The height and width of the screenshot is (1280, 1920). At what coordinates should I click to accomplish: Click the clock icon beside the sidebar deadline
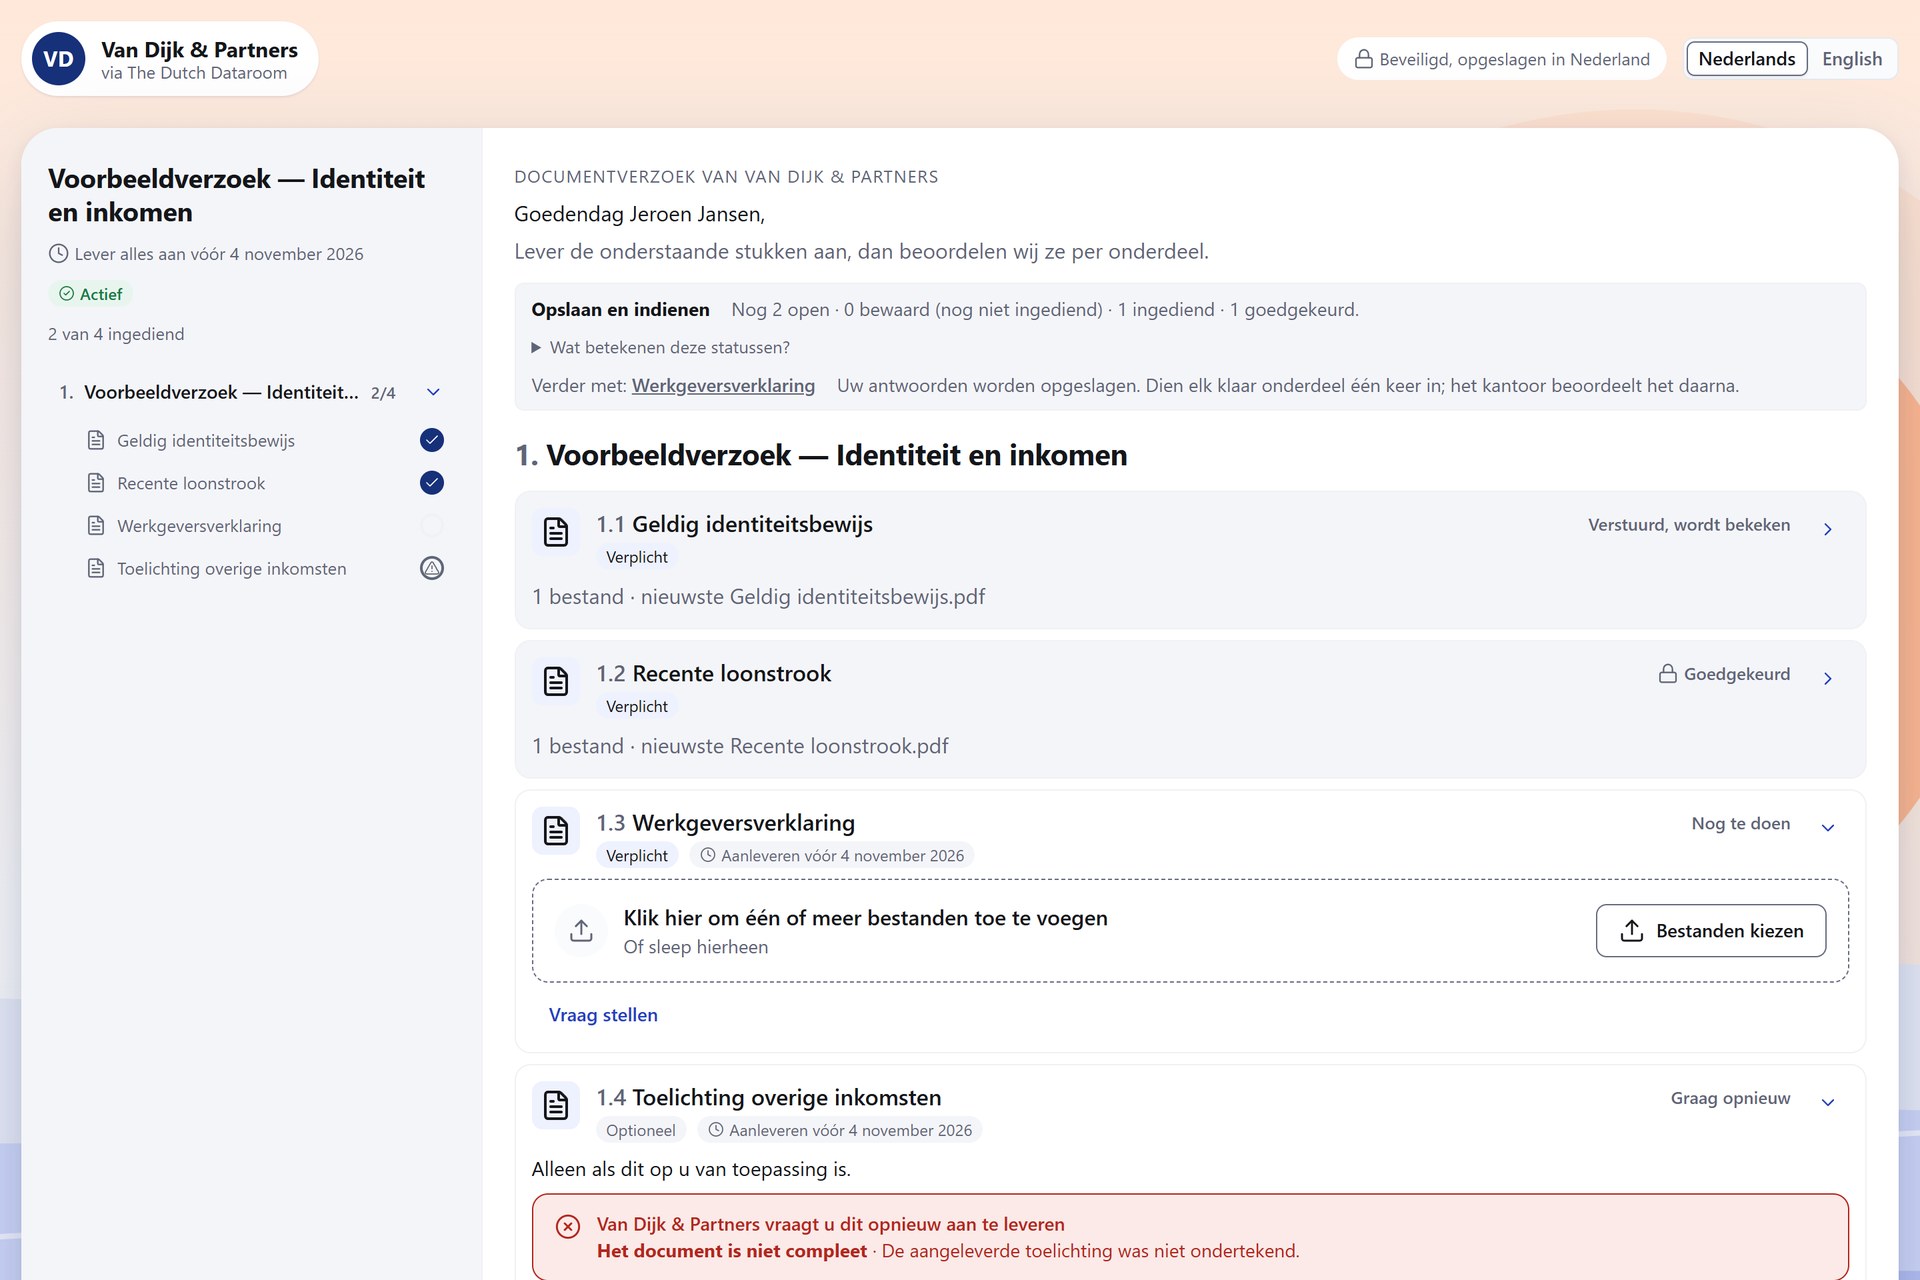coord(59,254)
